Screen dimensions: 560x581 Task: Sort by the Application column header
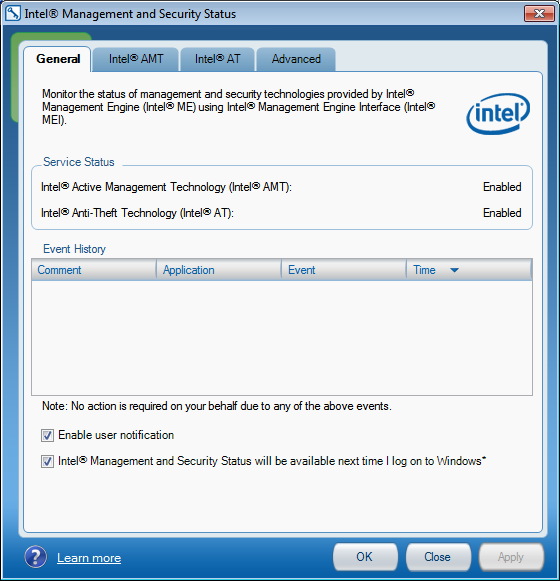pos(219,270)
